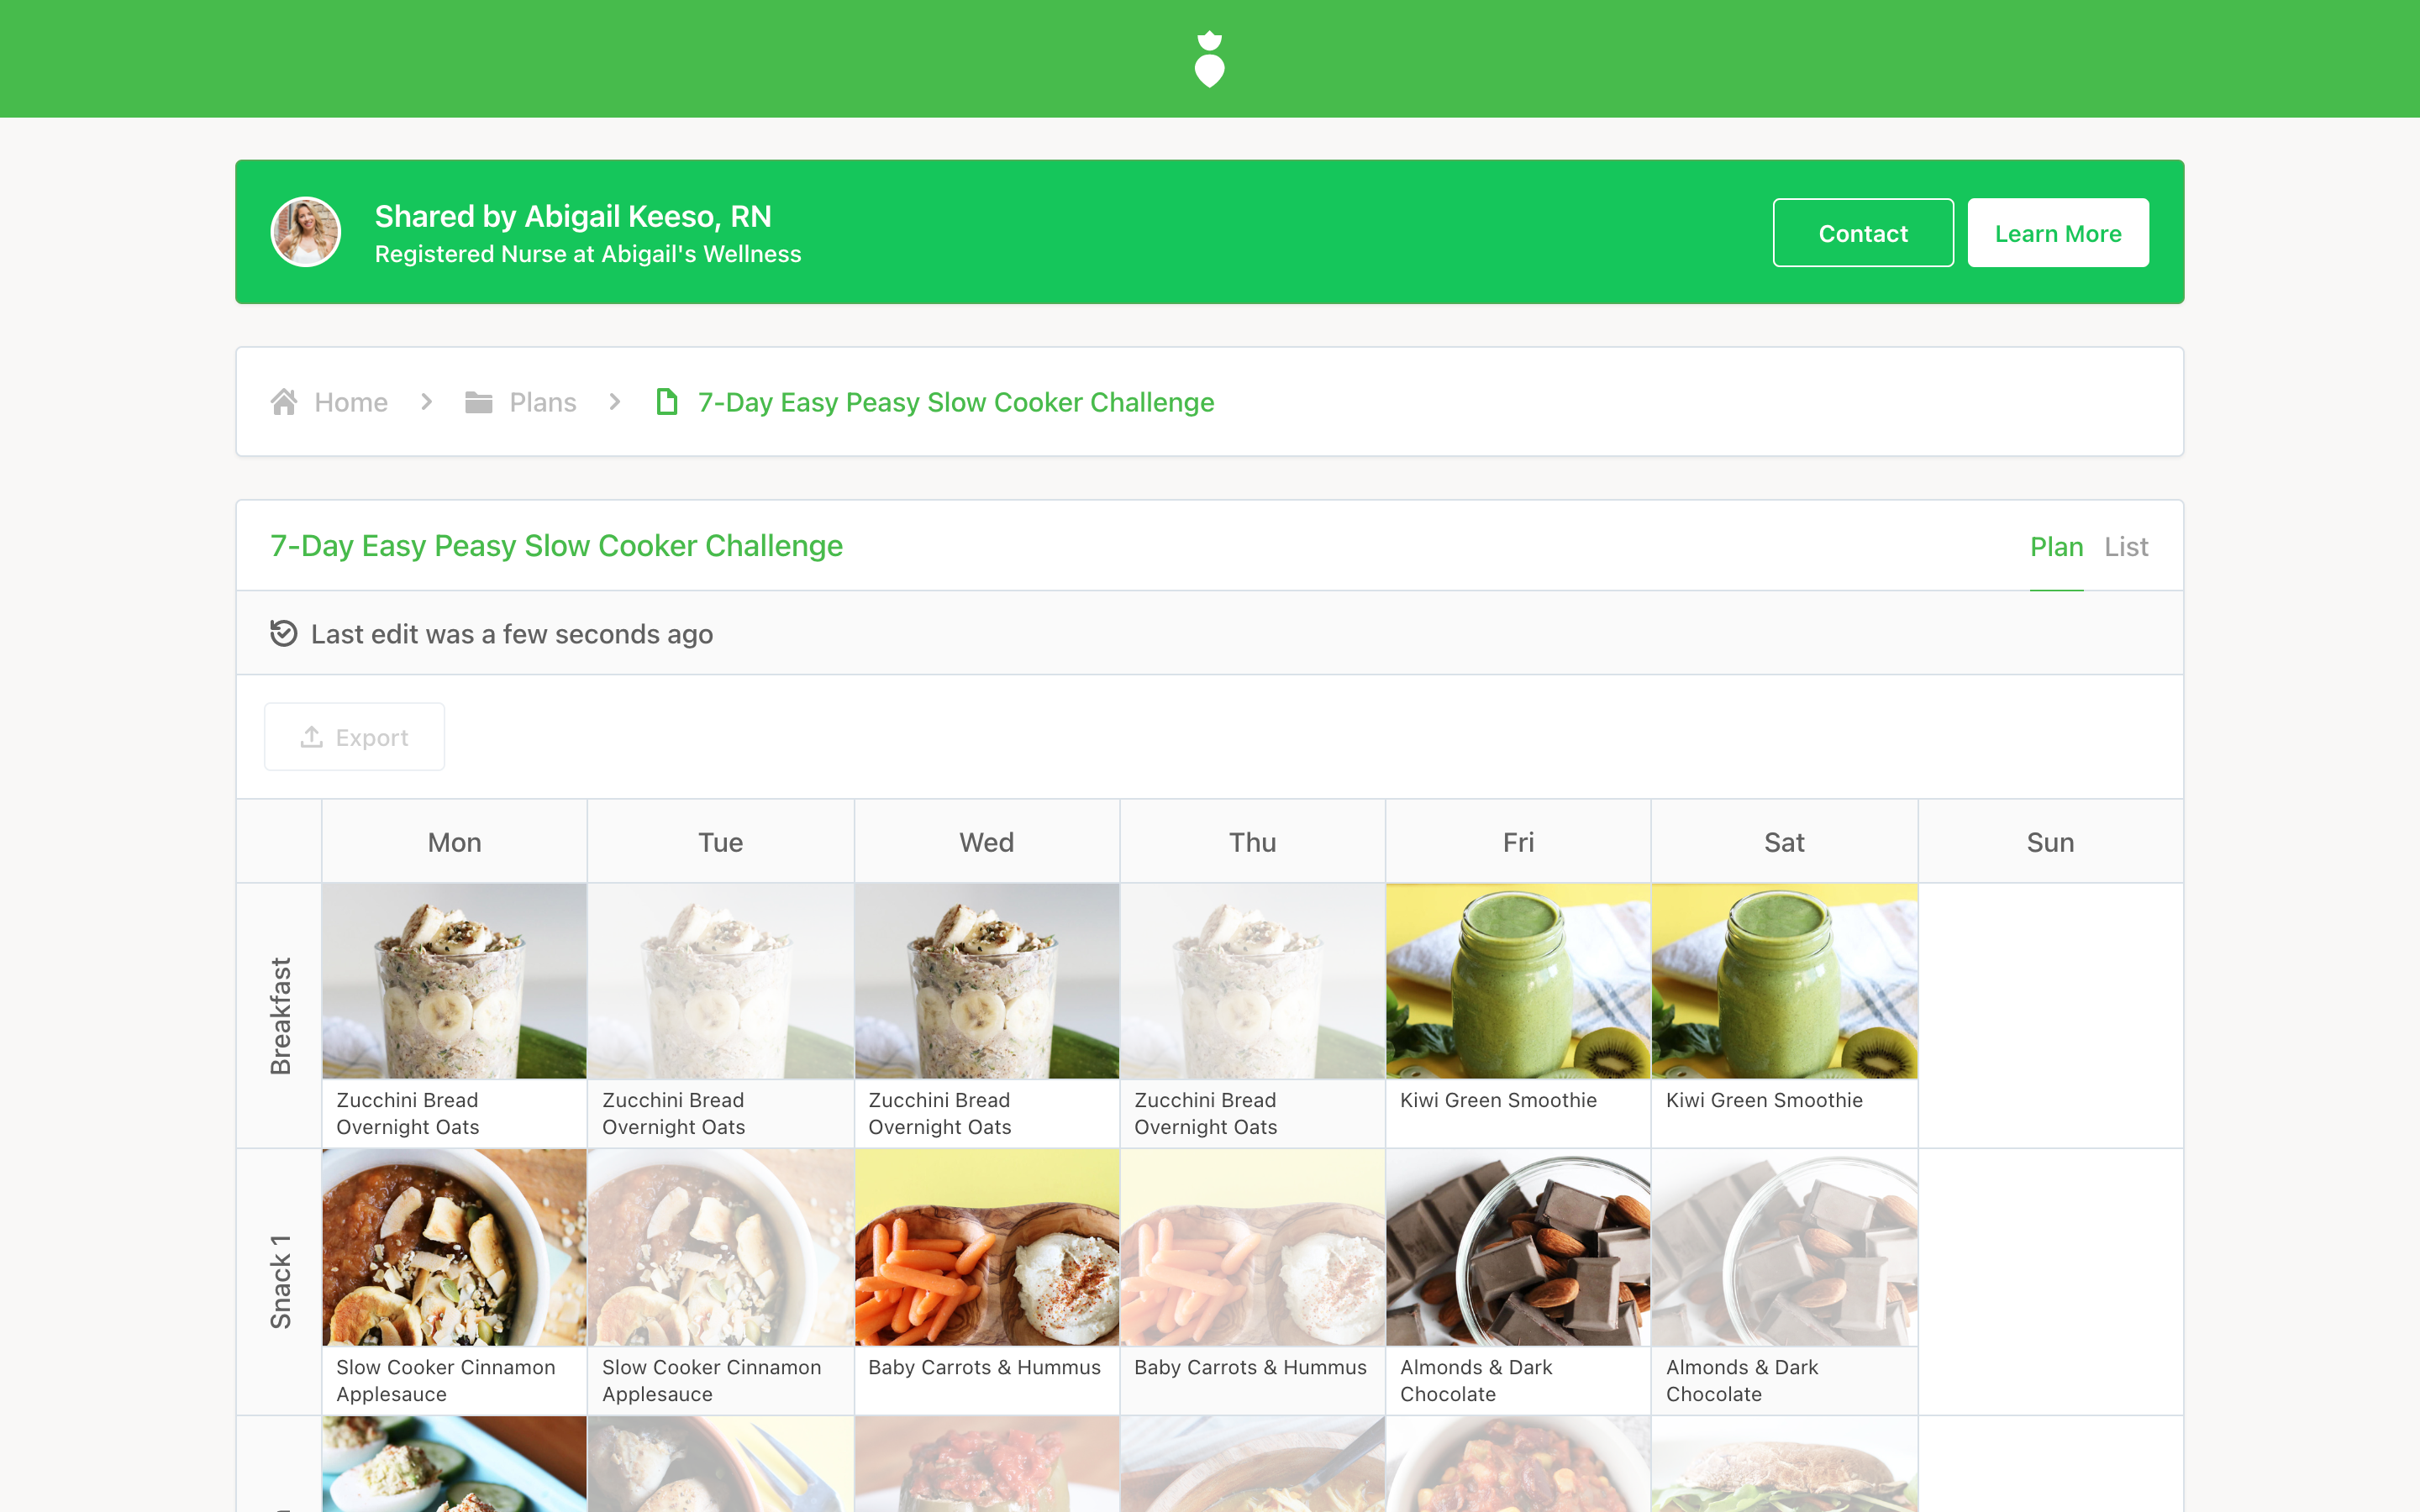2420x1512 pixels.
Task: Open Friday's Kiwi Green Smoothie thumbnail
Action: [1518, 981]
